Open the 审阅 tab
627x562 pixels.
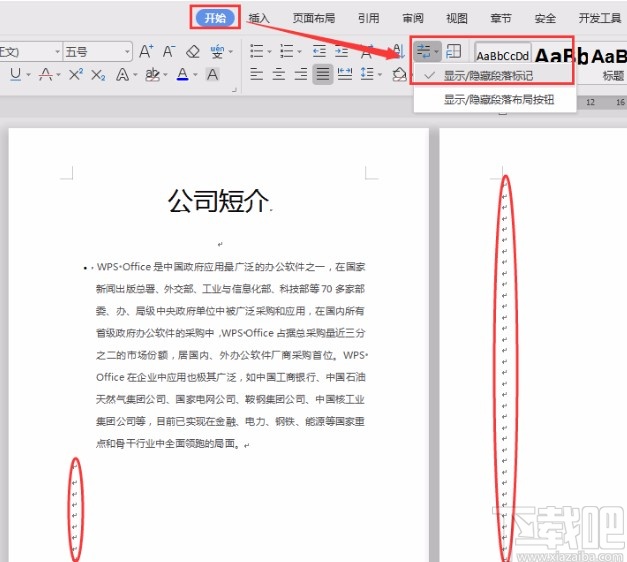(413, 18)
